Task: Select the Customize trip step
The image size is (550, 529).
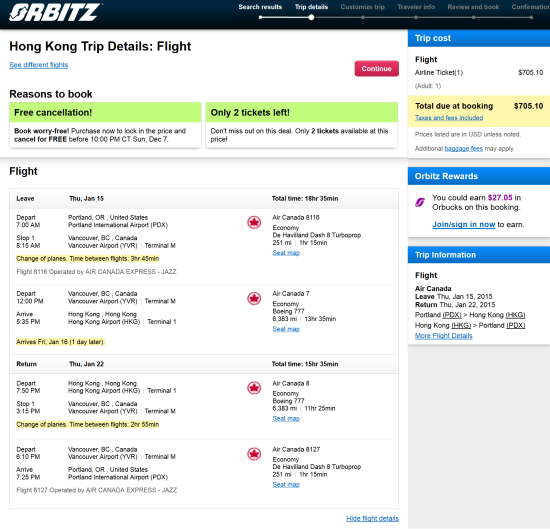Action: click(363, 7)
